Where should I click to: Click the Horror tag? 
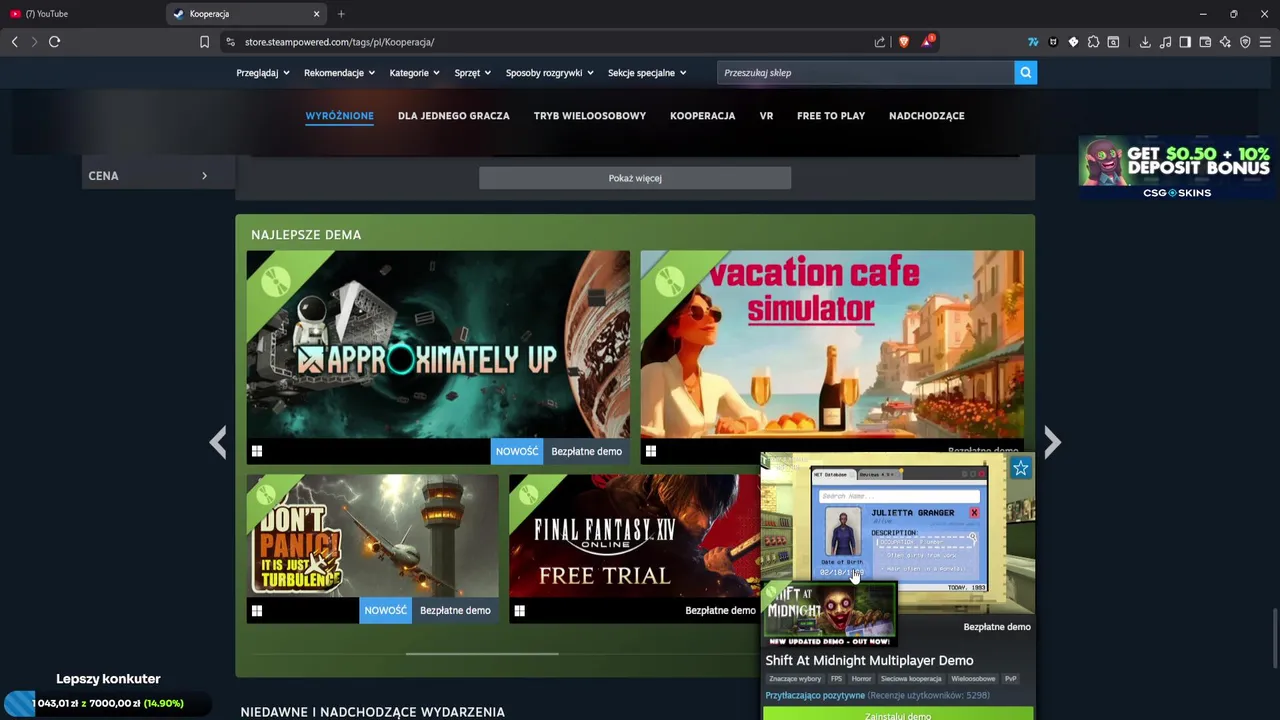click(x=861, y=679)
